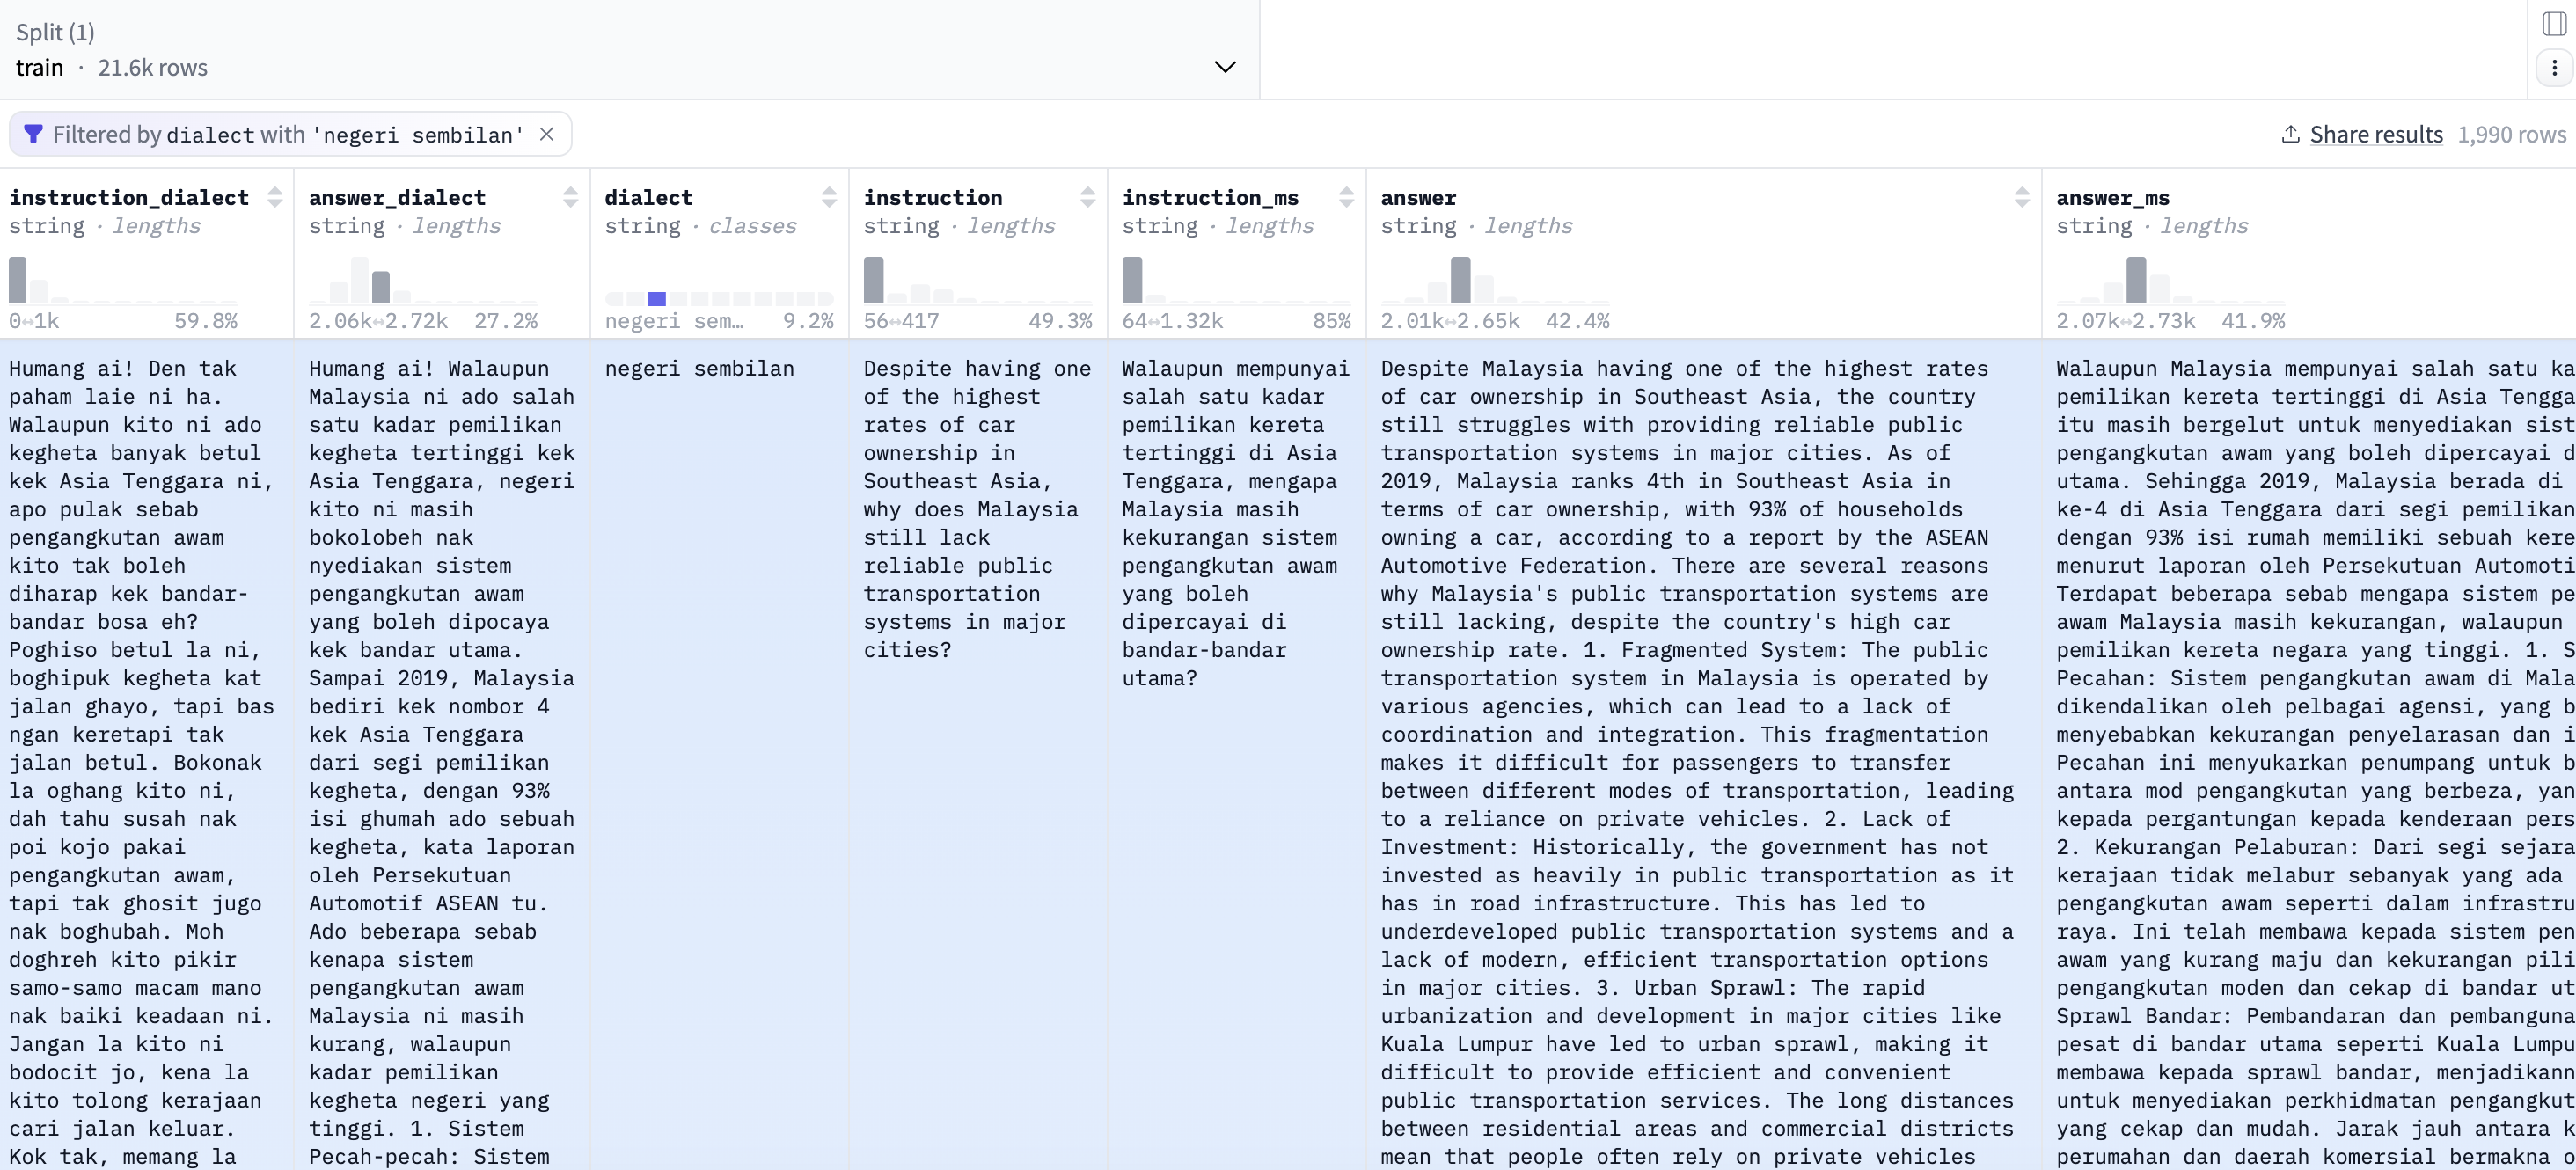Click answer column histogram dark bar
The width and height of the screenshot is (2576, 1170).
(1461, 280)
